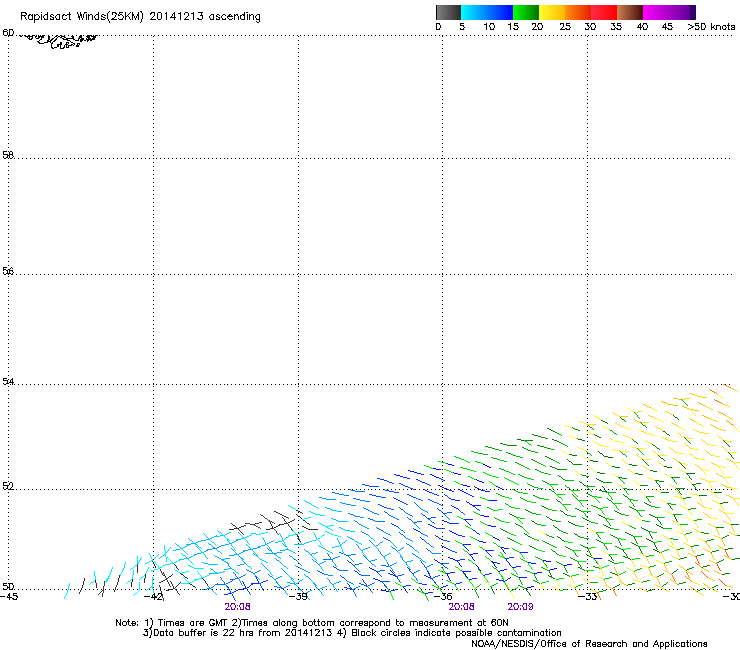Screen dimensions: 740x650
Task: Click the '40' label under the color bar
Action: [642, 27]
